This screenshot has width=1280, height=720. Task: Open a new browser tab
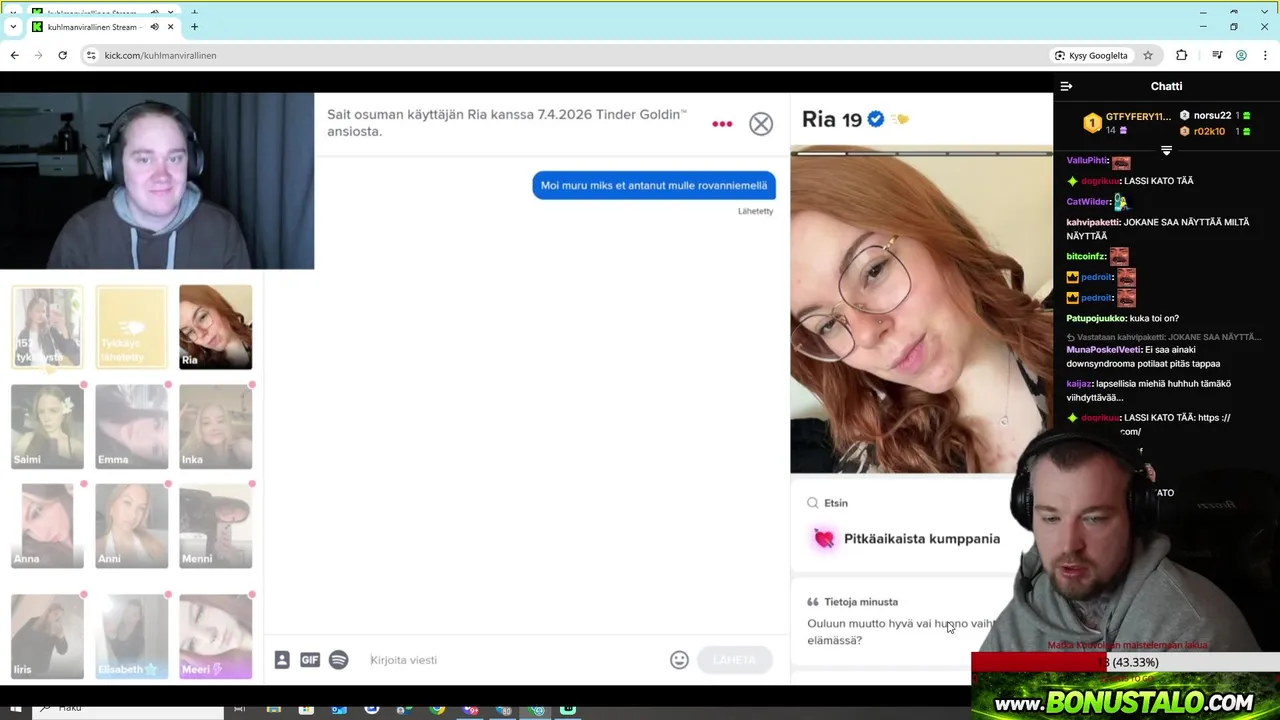[x=194, y=27]
